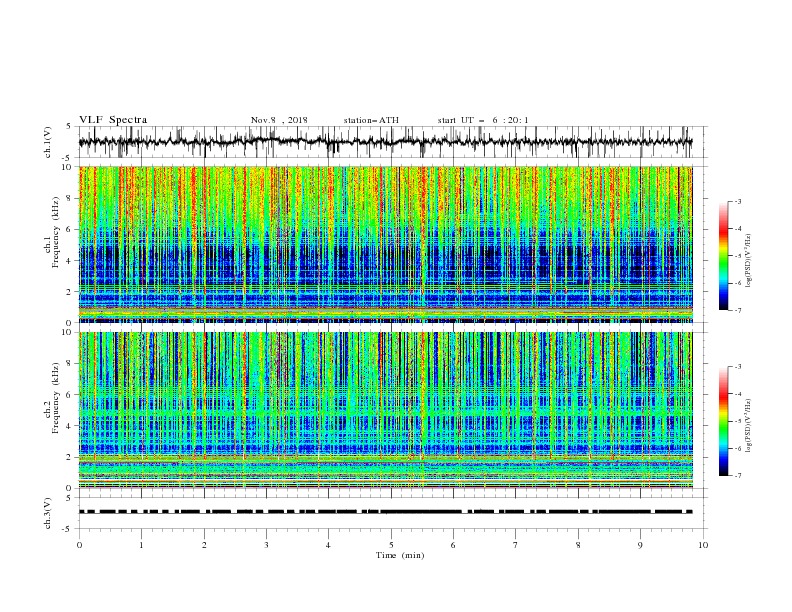Screen dimensions: 792x612
Task: Click the "-5" label on ch.1 color bar
Action: pos(738,256)
